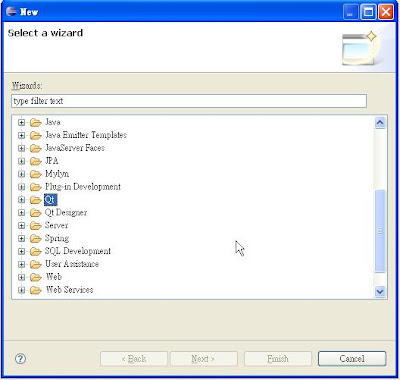Screen dimensions: 400x380
Task: Select Java Emitter Templates category
Action: [86, 135]
